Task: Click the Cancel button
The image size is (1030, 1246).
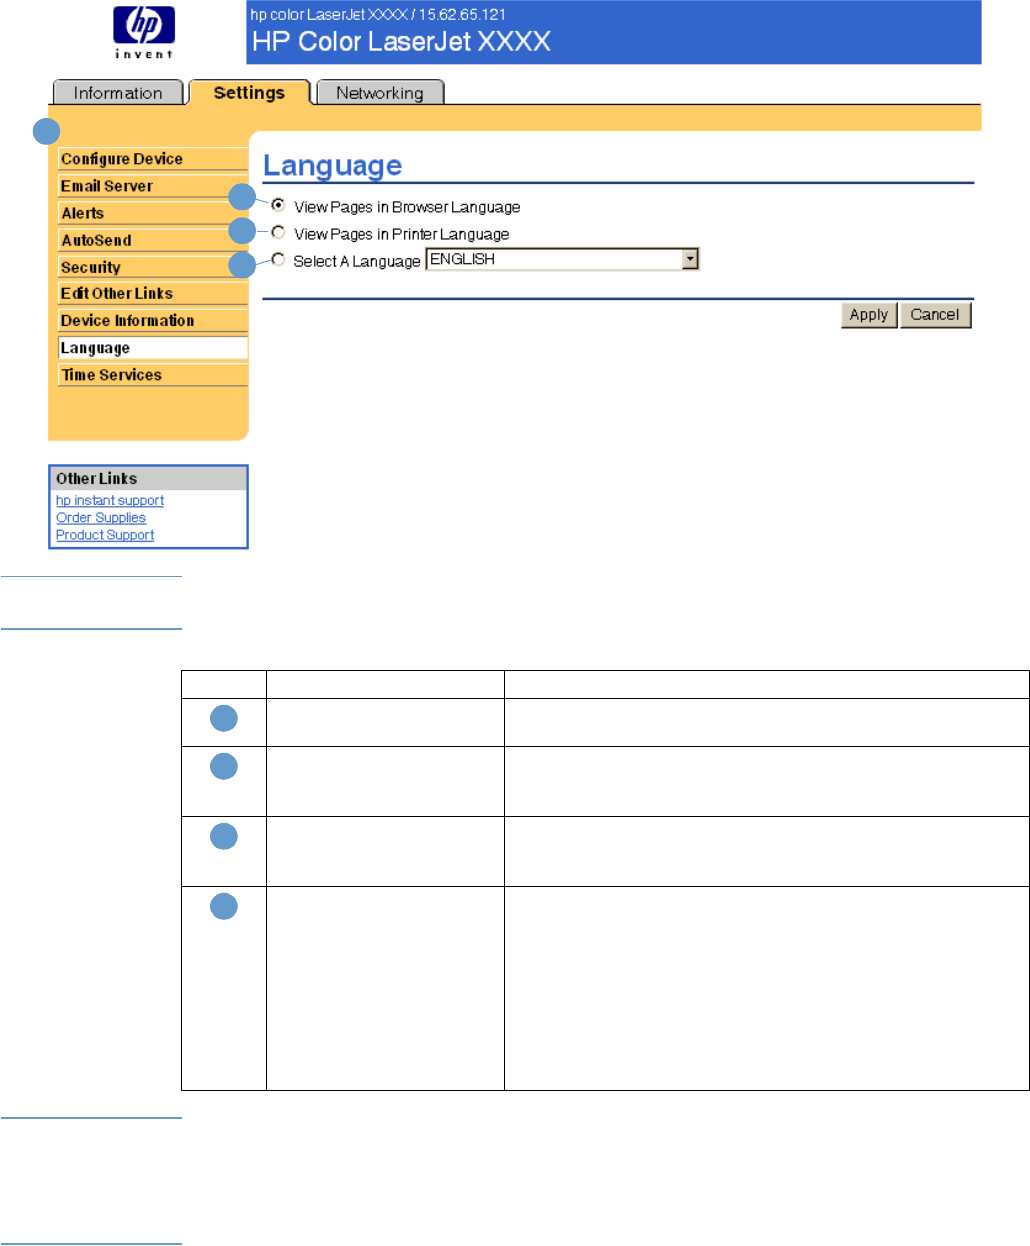Action: click(x=935, y=315)
